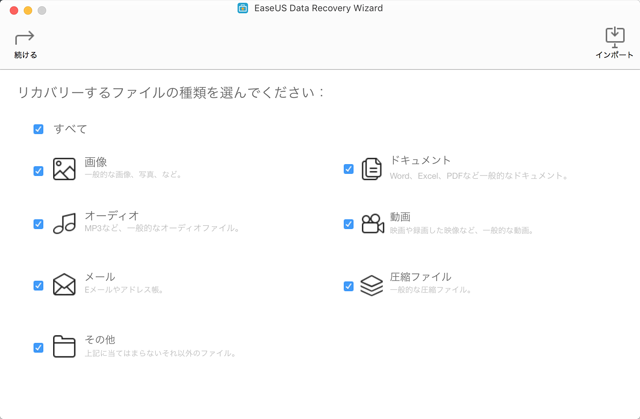
Task: Toggle the 画像 checkbox
Action: click(x=38, y=171)
